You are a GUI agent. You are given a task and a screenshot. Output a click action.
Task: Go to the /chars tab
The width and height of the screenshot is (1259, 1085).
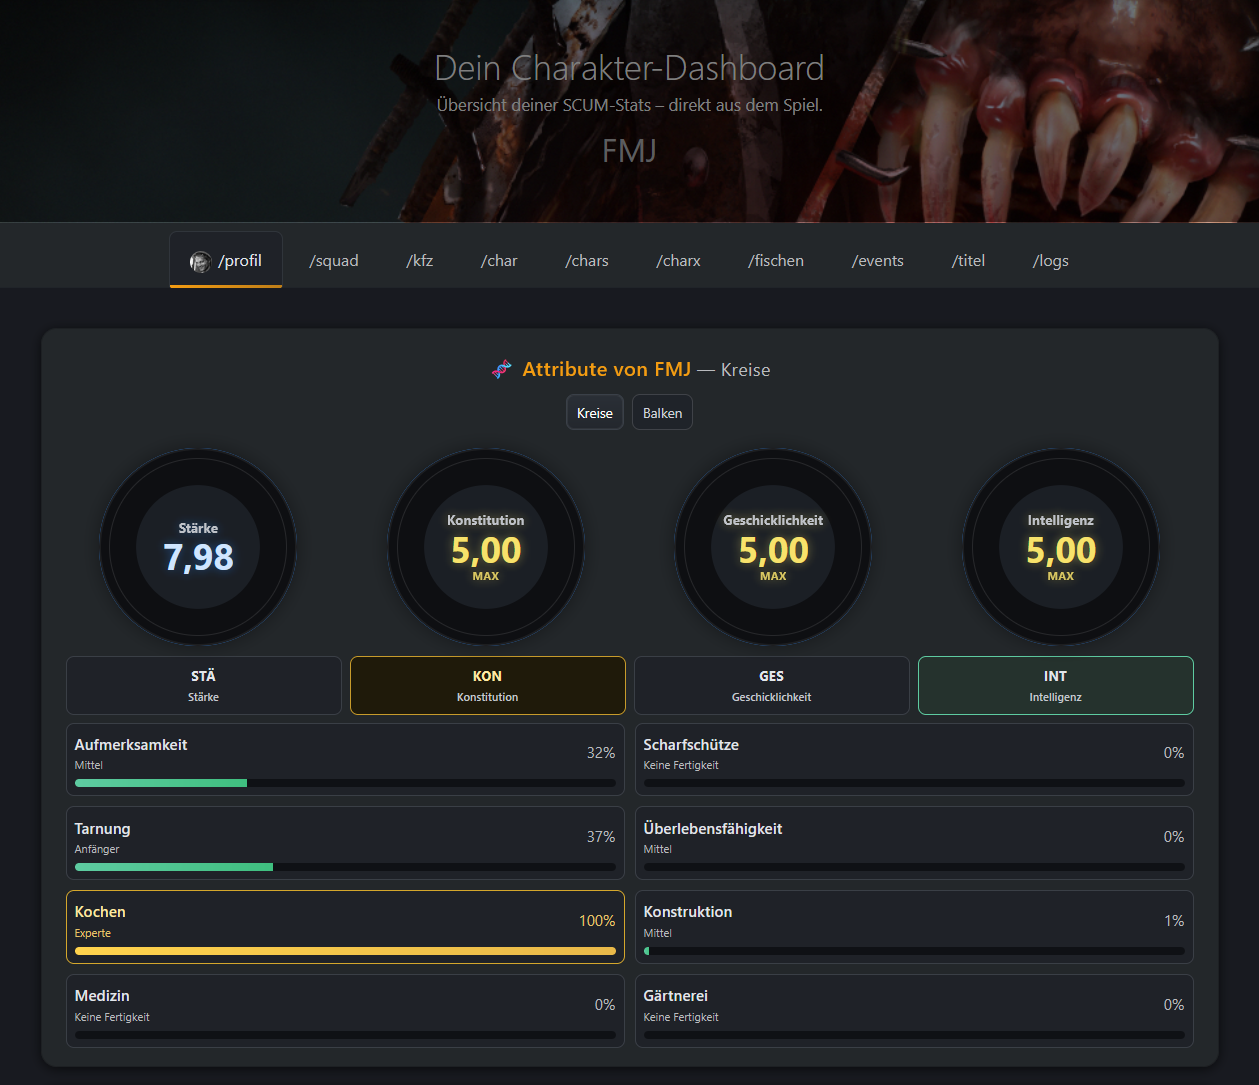[x=587, y=261]
